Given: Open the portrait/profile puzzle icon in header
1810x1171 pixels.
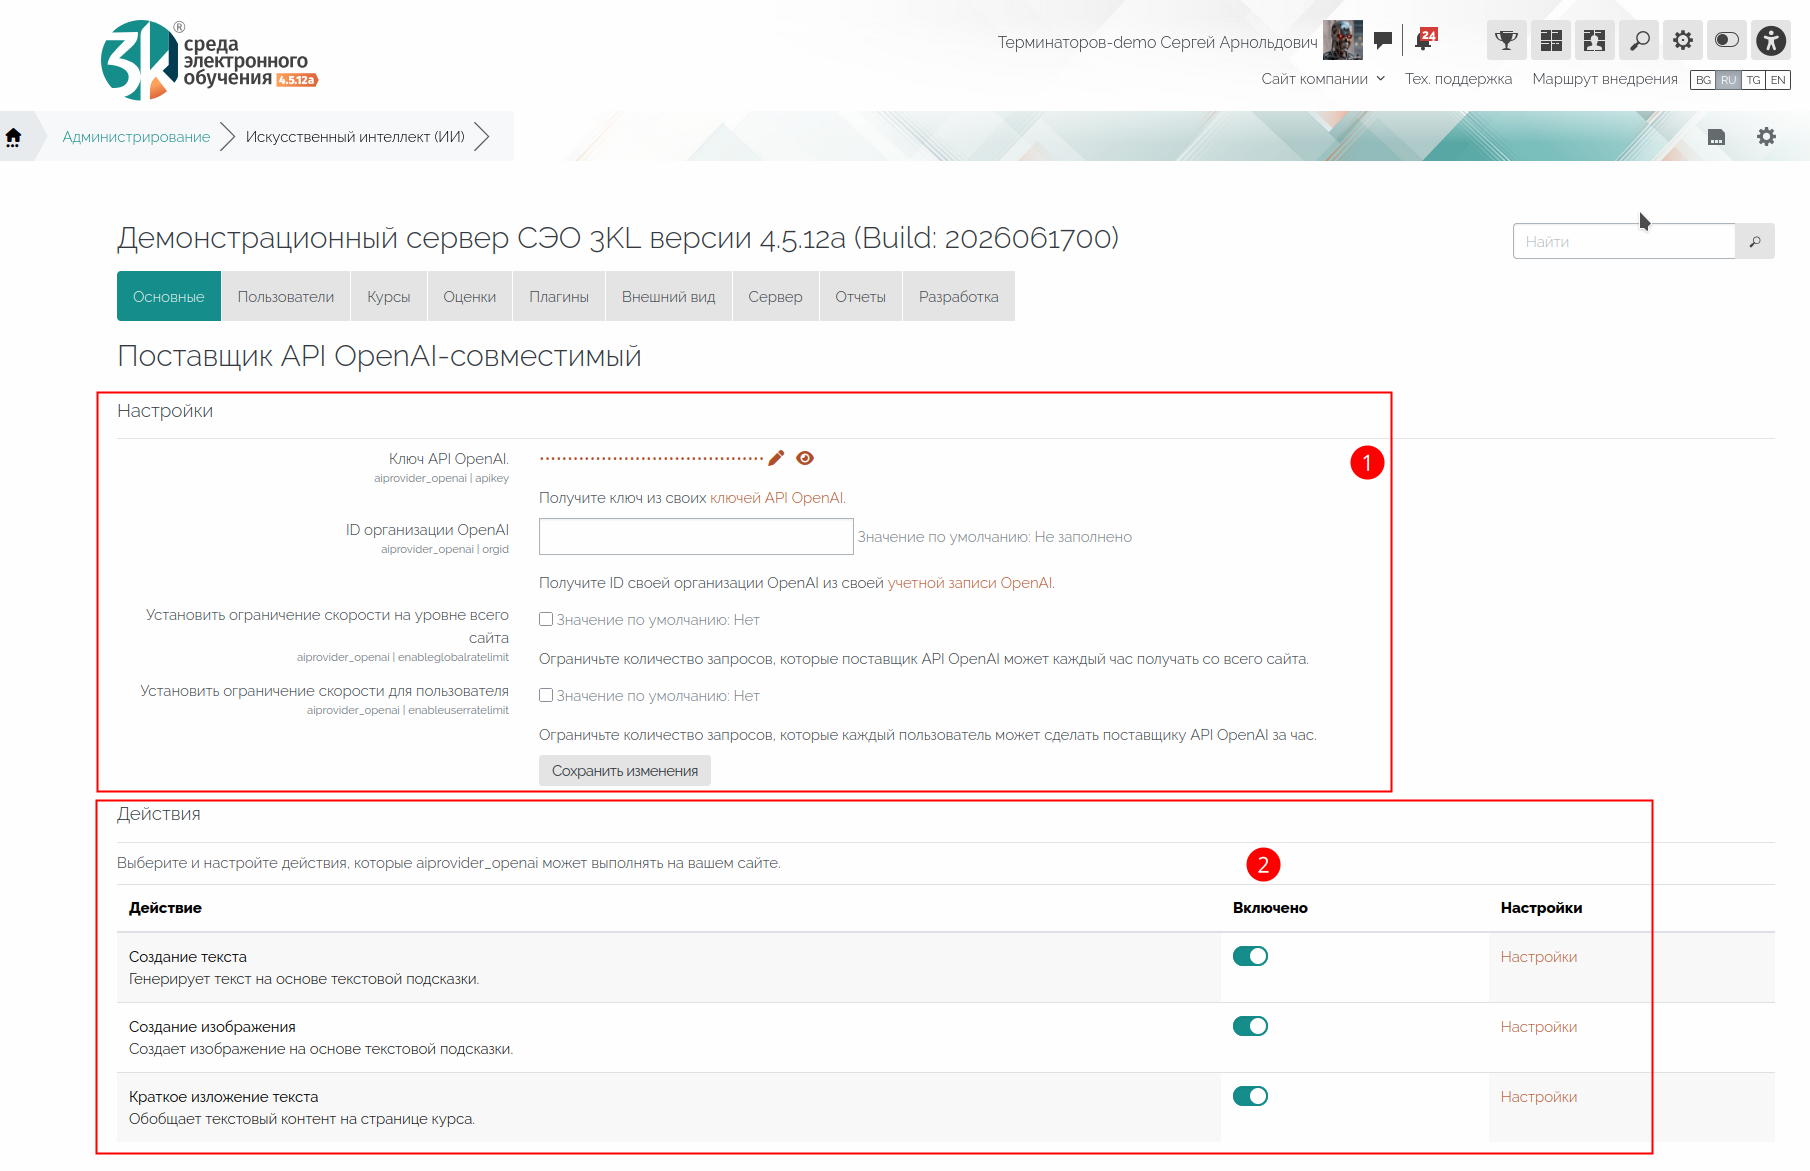Looking at the screenshot, I should 1595,40.
